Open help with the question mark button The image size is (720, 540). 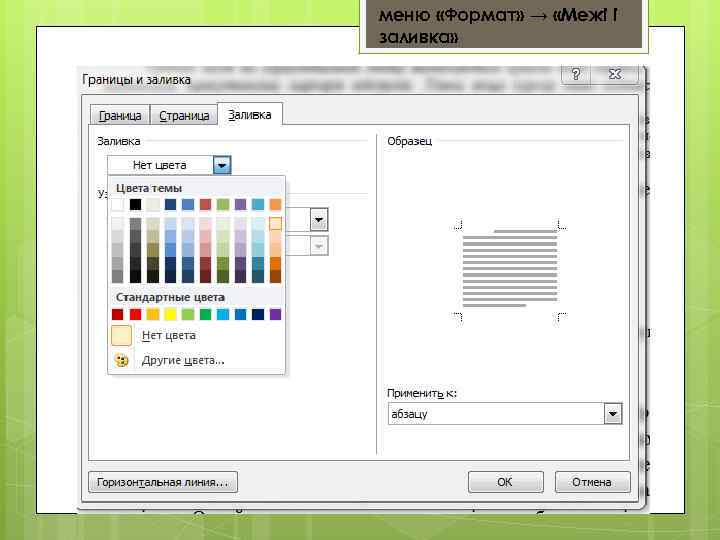[x=576, y=74]
